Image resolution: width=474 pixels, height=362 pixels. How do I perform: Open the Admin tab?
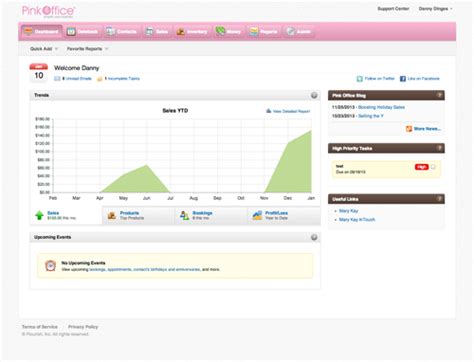point(299,32)
